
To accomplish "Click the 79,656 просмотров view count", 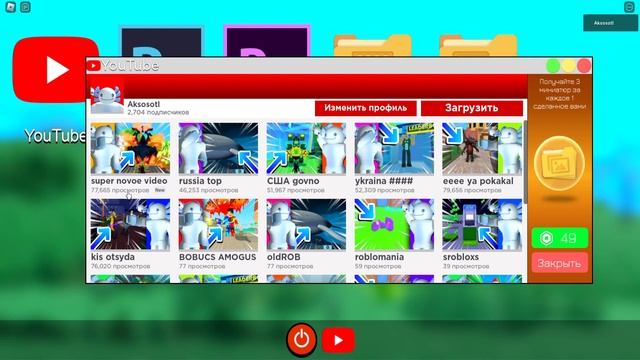I will [x=472, y=190].
